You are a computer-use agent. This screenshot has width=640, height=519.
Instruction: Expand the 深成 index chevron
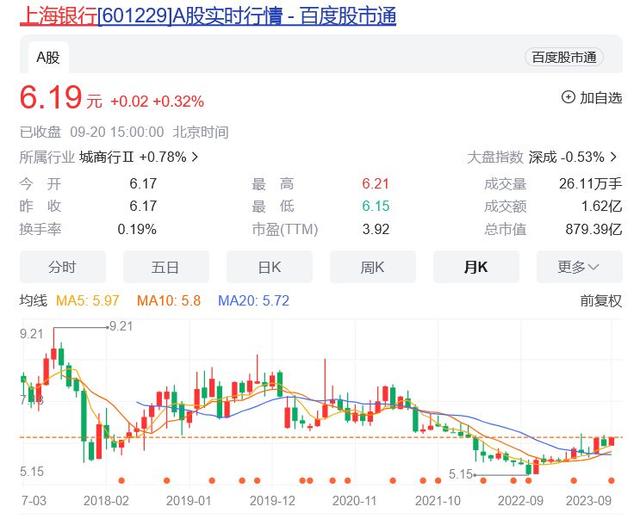point(613,157)
